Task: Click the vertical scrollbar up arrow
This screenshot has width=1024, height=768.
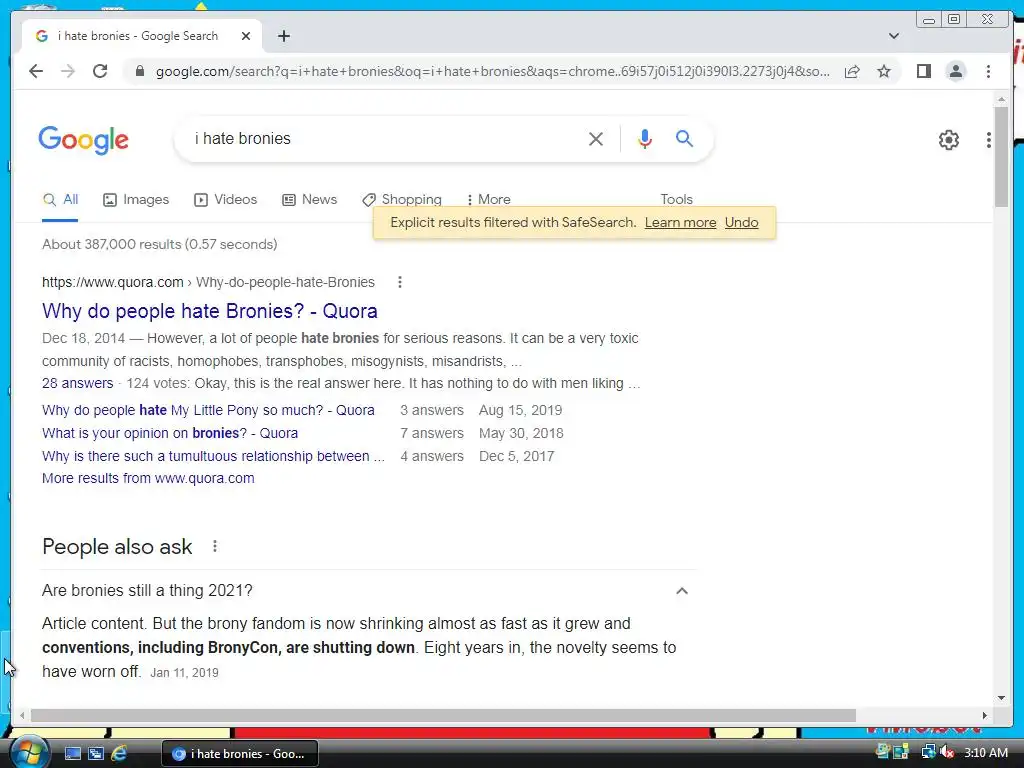Action: click(1001, 99)
